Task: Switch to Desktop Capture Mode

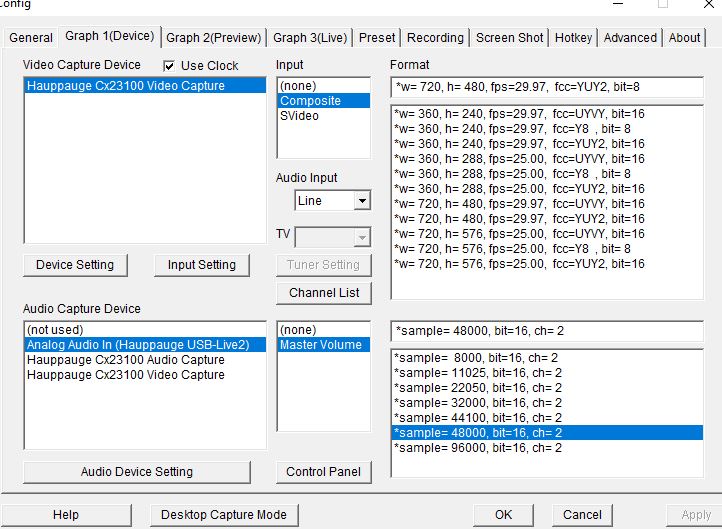Action: tap(224, 515)
